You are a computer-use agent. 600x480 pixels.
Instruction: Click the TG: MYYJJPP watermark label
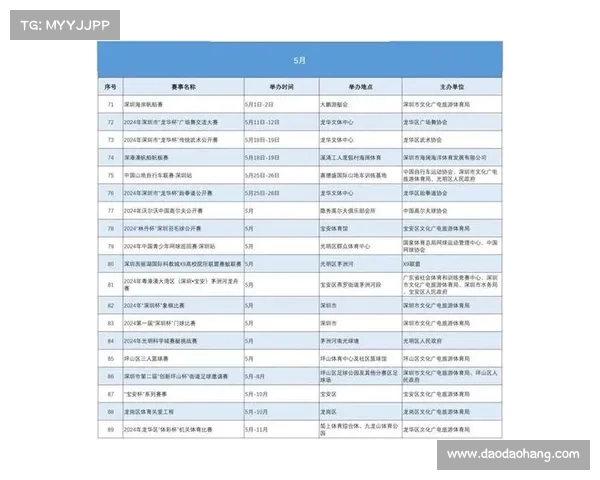[x=64, y=23]
